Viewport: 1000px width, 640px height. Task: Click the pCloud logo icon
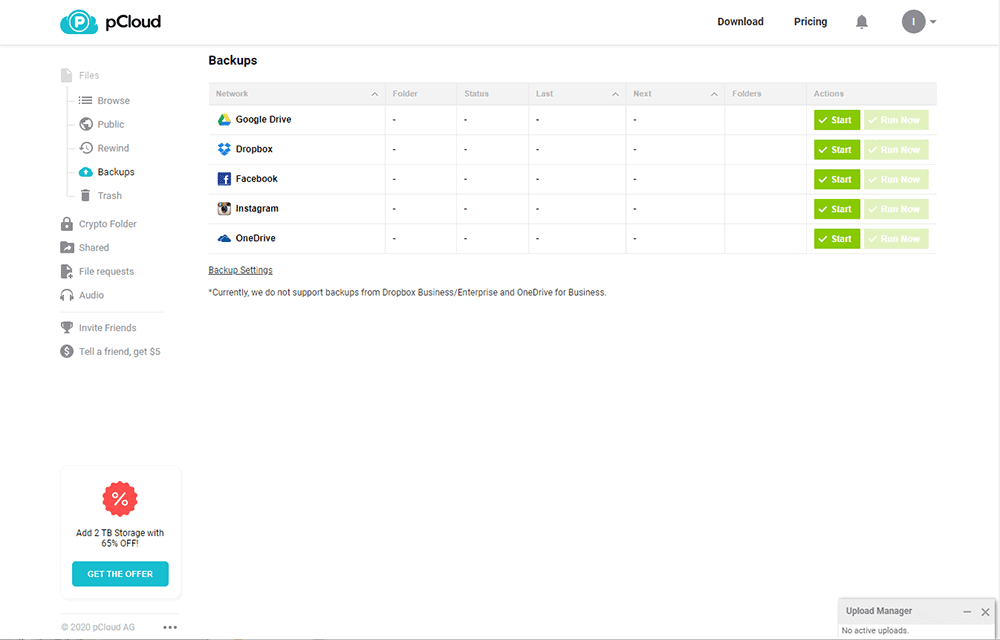[x=78, y=22]
